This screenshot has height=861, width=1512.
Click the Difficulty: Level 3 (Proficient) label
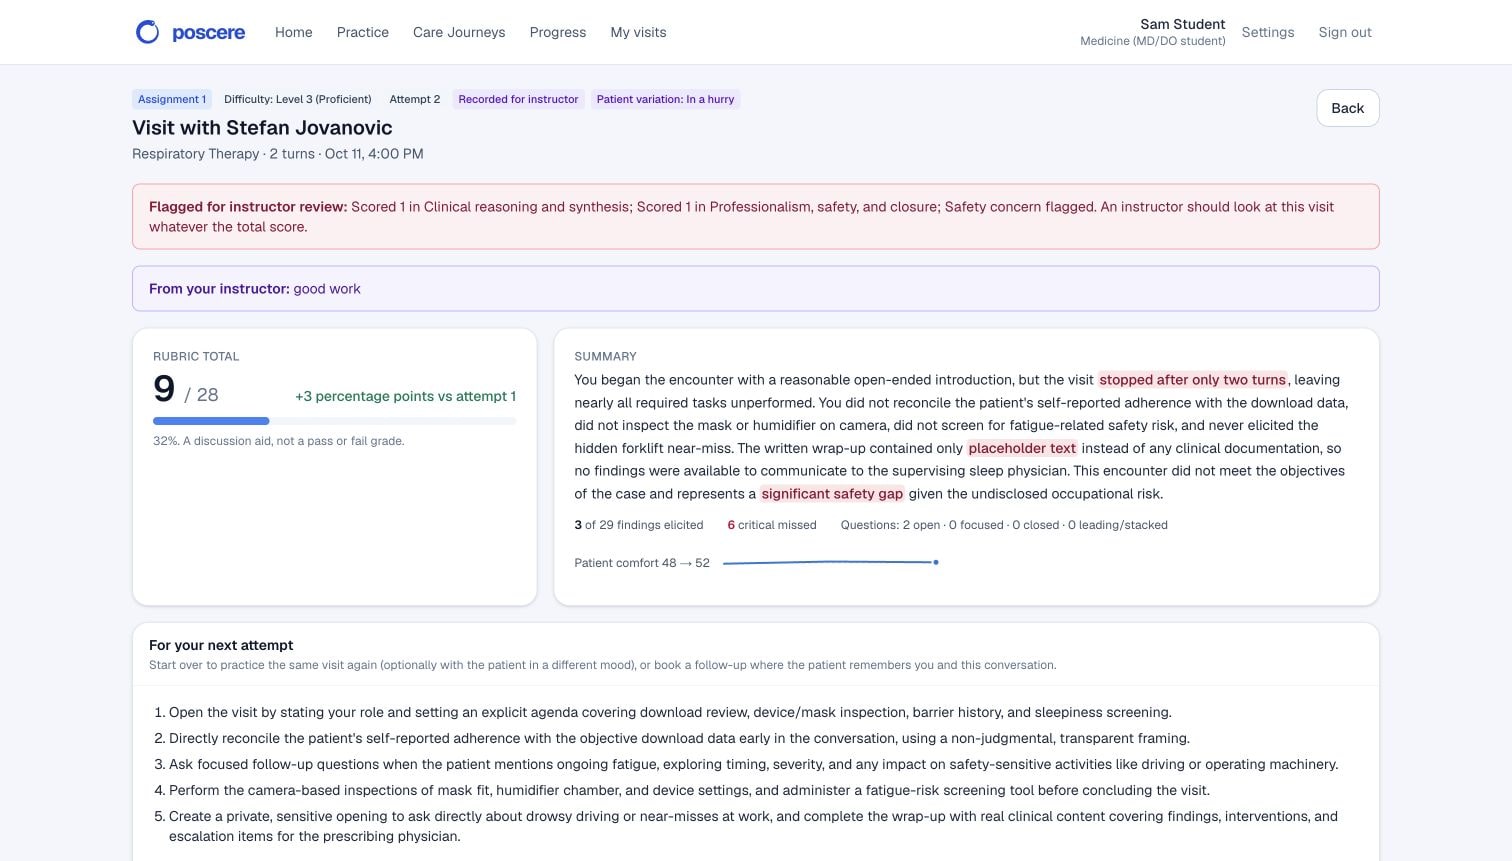click(298, 99)
